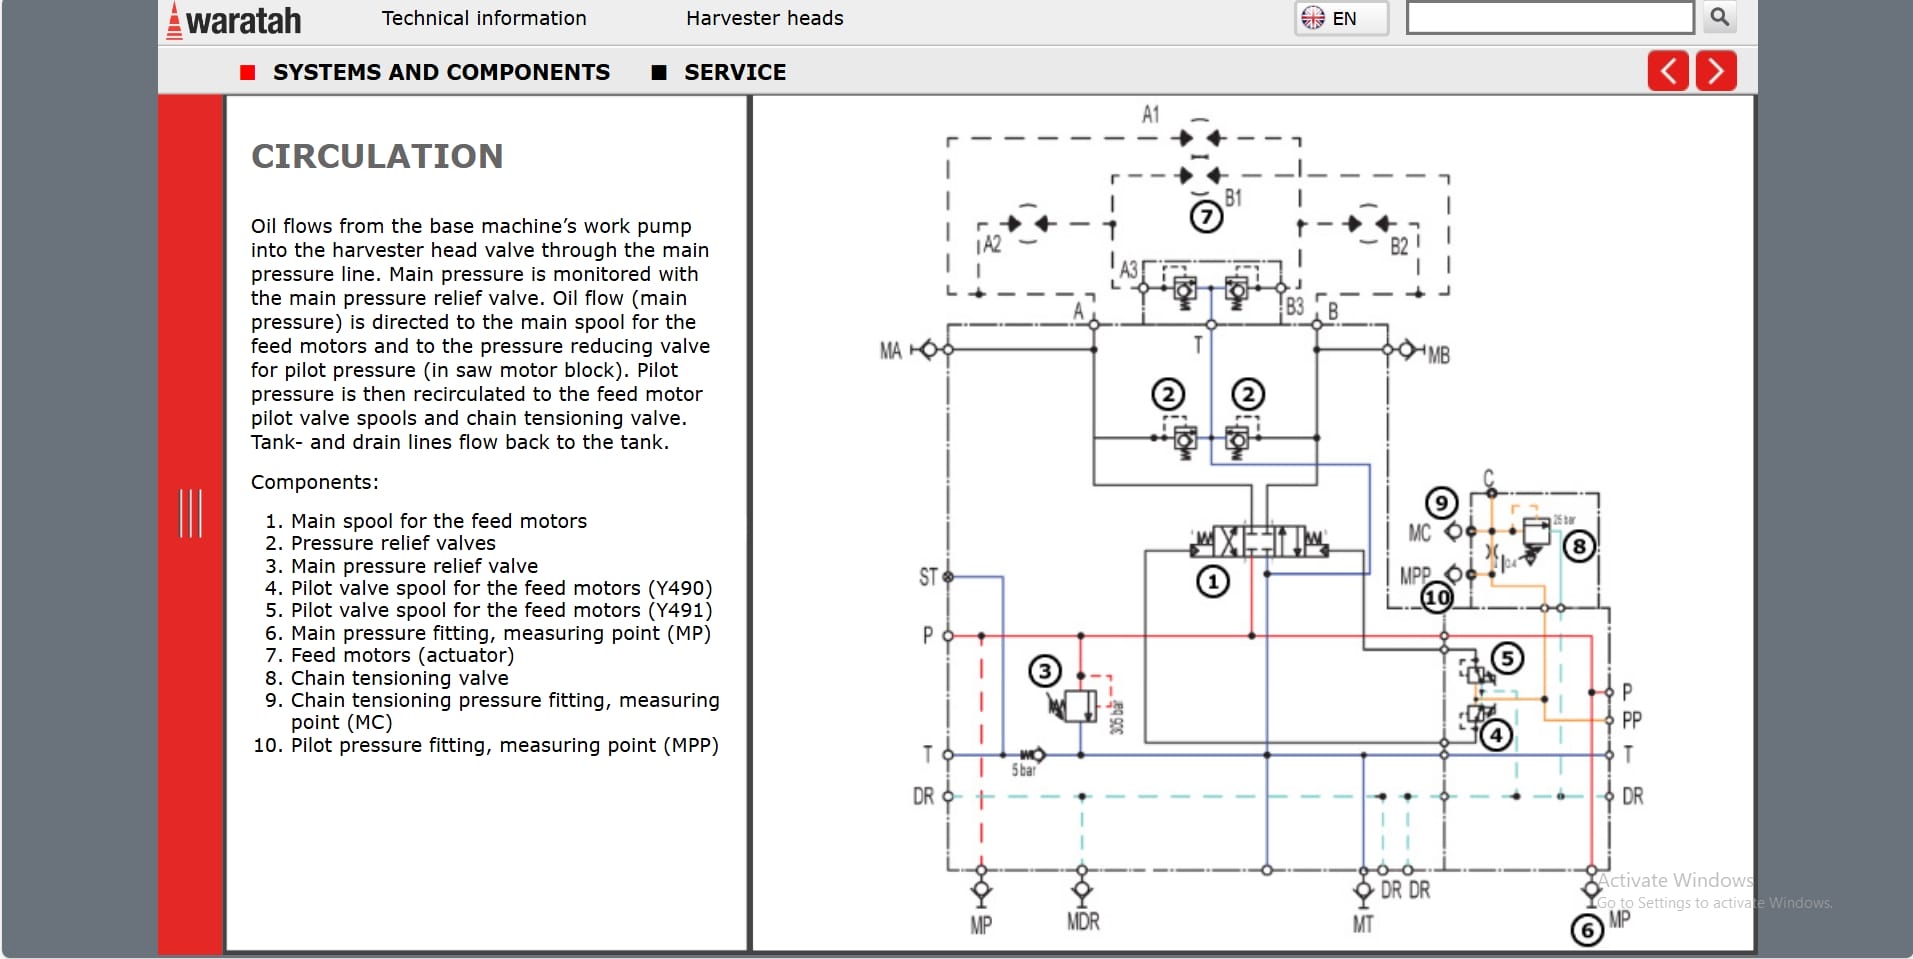Click the MP measuring point label on diagram
The width and height of the screenshot is (1913, 959).
[981, 925]
